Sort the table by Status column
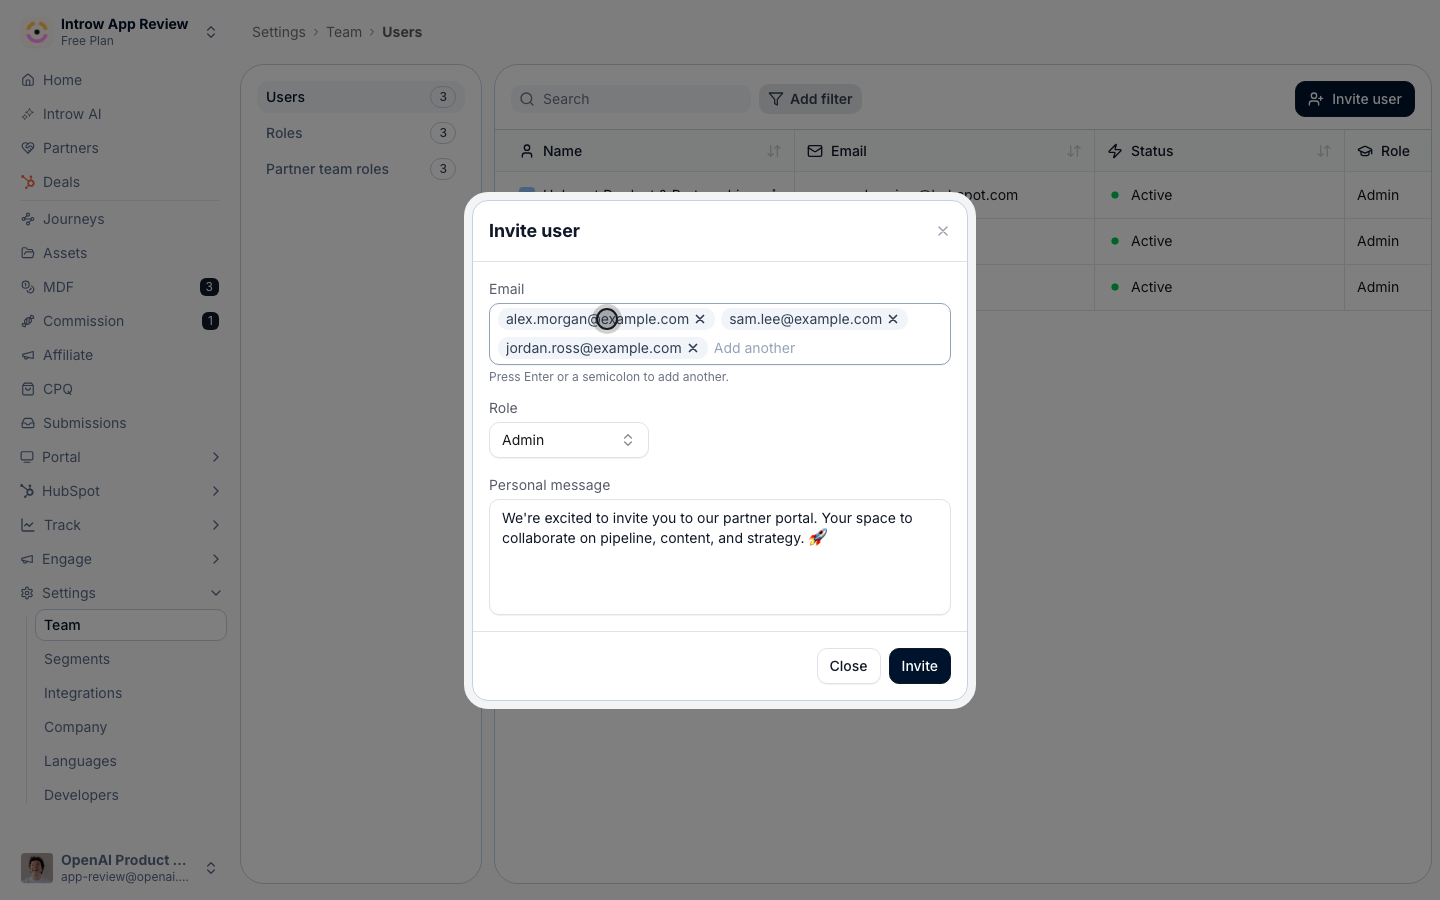 pos(1324,151)
